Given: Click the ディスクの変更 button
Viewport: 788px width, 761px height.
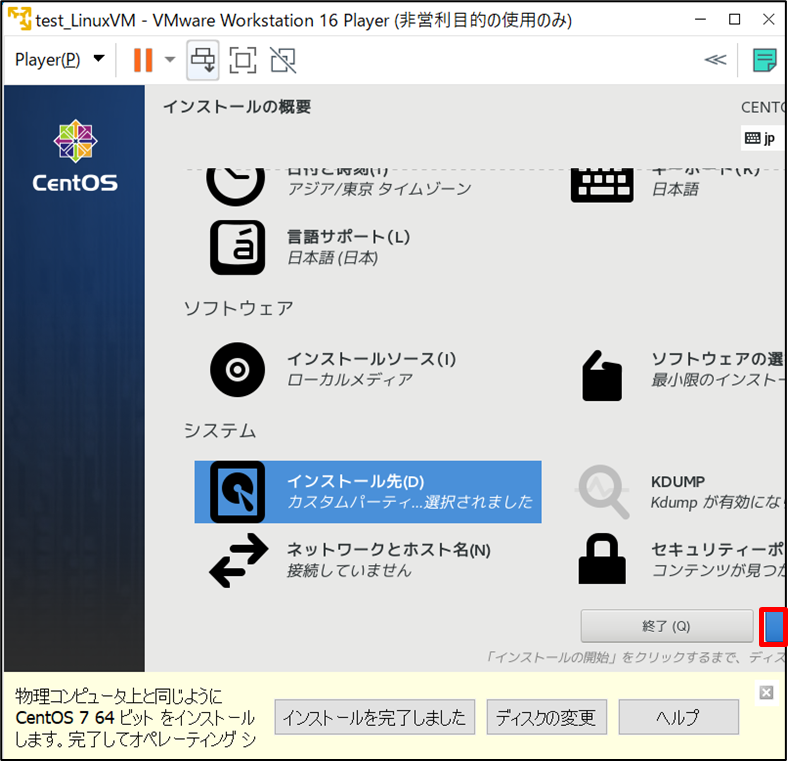Looking at the screenshot, I should coord(546,717).
